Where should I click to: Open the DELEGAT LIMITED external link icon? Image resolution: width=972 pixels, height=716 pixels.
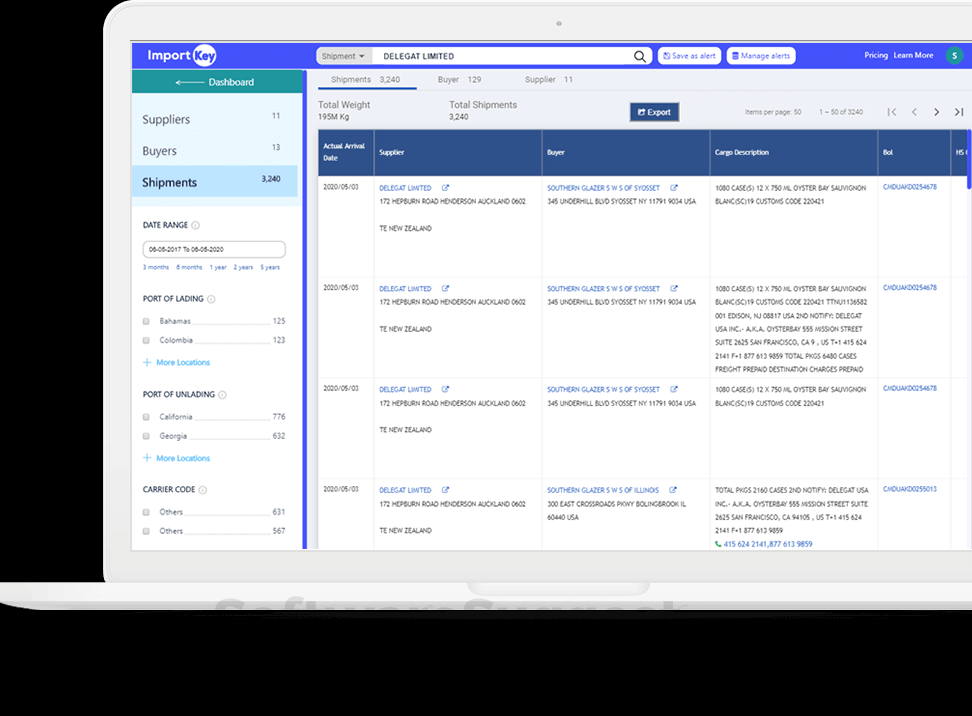(x=444, y=186)
